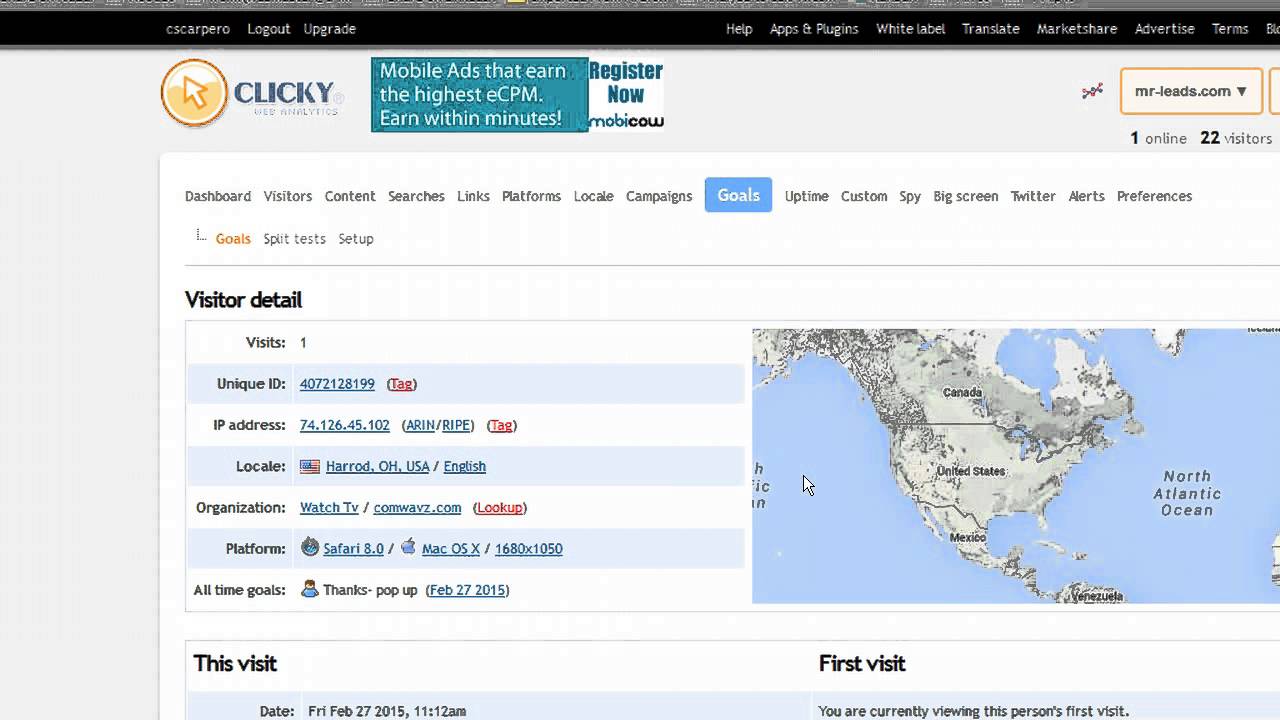Open the Uptime tab
Screen dimensions: 1280x720
click(806, 196)
